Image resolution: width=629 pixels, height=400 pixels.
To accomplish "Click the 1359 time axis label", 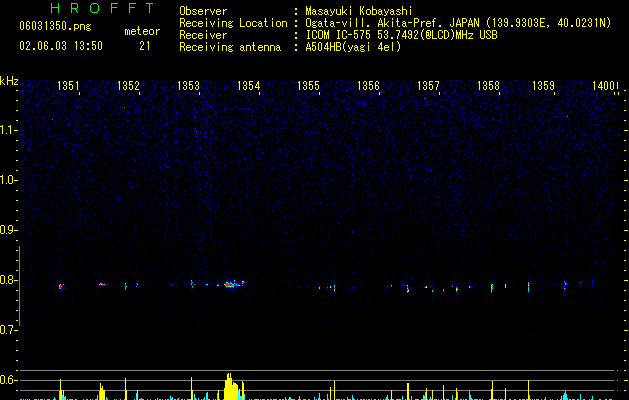I will (544, 86).
